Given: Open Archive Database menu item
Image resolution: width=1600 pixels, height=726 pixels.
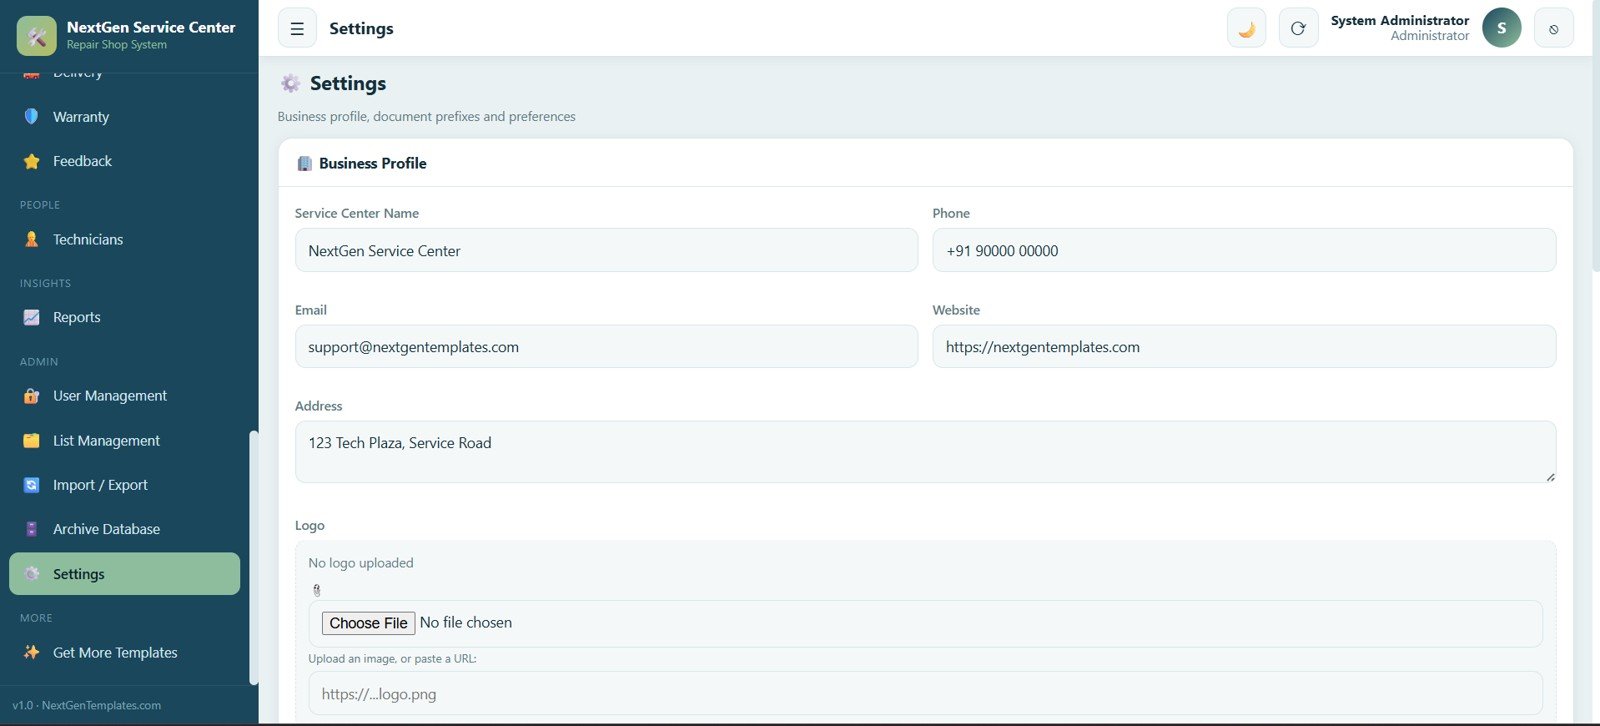Looking at the screenshot, I should tap(124, 529).
